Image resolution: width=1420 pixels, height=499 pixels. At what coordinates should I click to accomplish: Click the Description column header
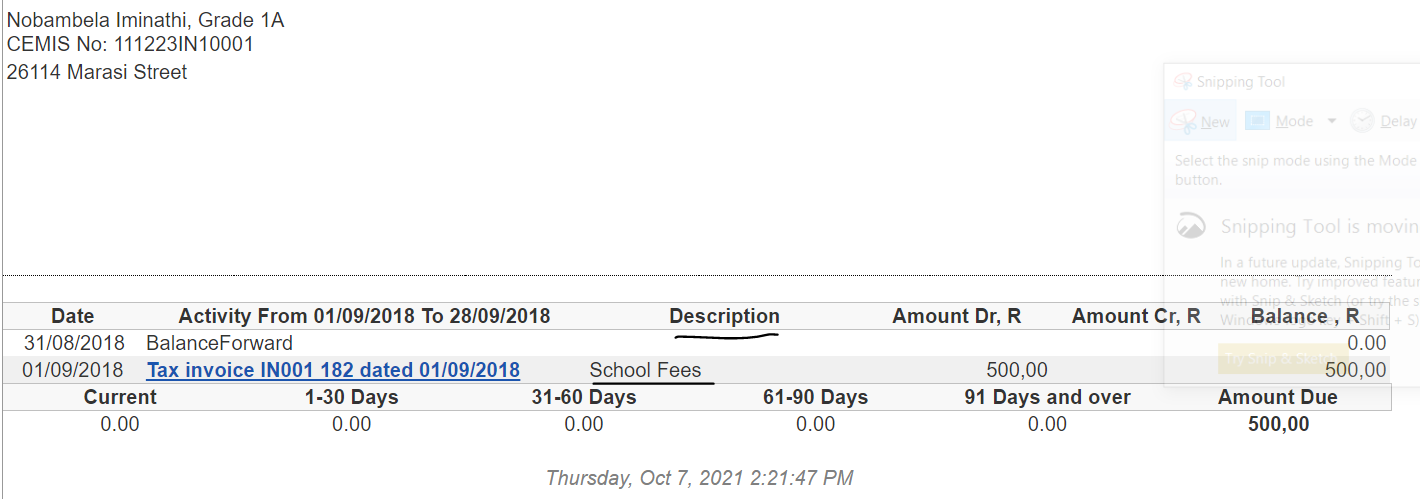724,316
